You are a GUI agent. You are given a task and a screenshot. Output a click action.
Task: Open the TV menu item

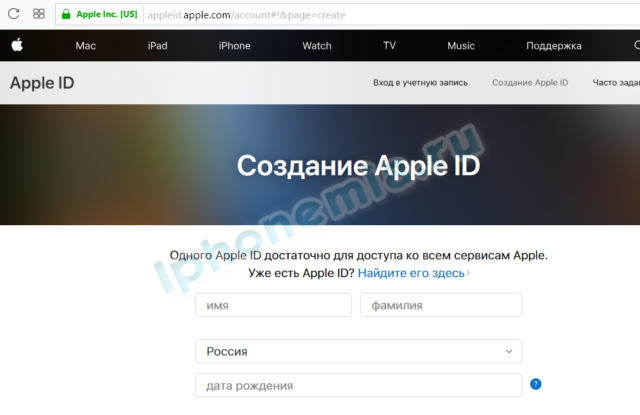[x=389, y=45]
